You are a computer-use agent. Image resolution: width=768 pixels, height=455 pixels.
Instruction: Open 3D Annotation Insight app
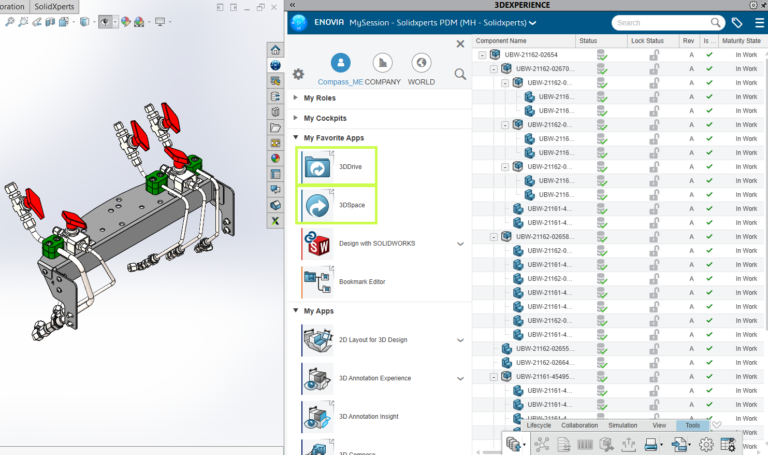click(x=351, y=416)
